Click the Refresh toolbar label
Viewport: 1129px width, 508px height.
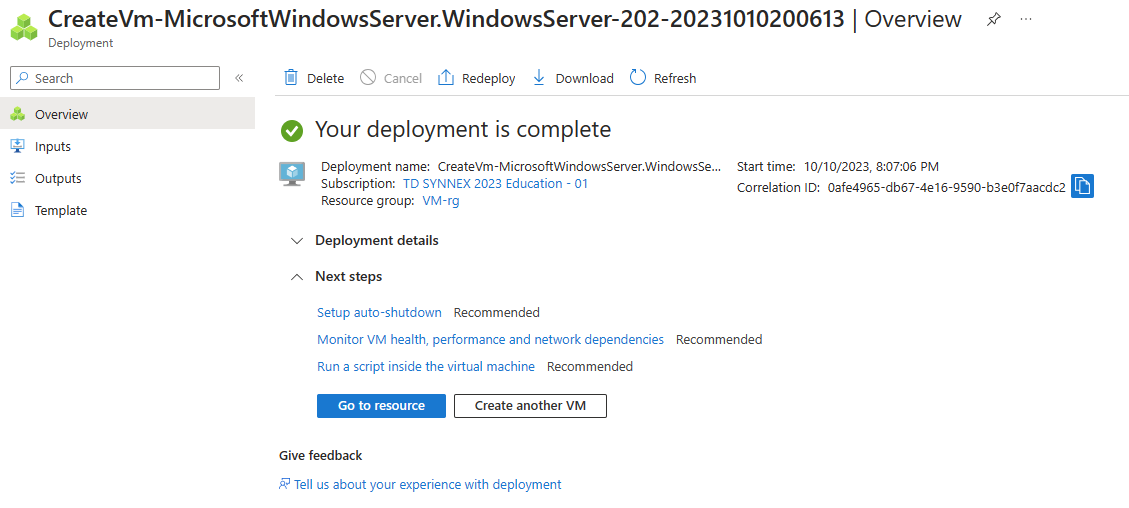click(675, 78)
